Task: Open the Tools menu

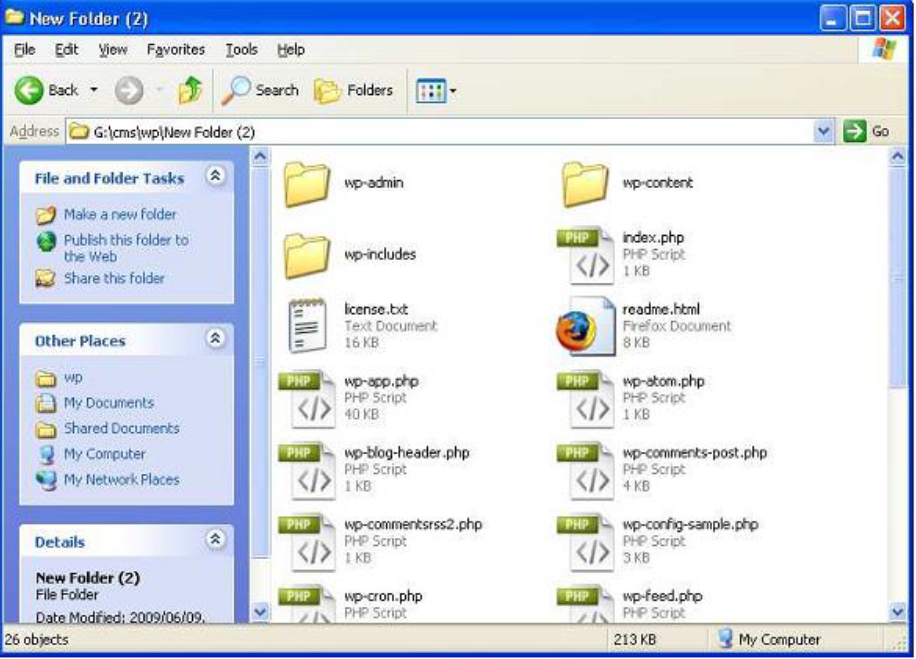Action: [241, 50]
